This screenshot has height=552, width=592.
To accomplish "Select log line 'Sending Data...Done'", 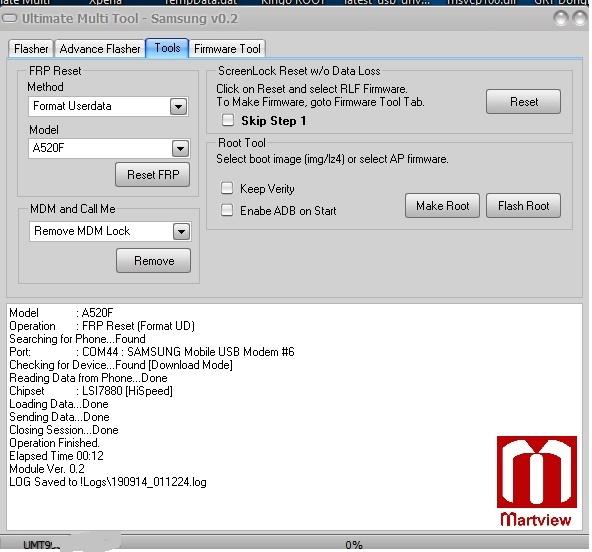I will (x=59, y=417).
